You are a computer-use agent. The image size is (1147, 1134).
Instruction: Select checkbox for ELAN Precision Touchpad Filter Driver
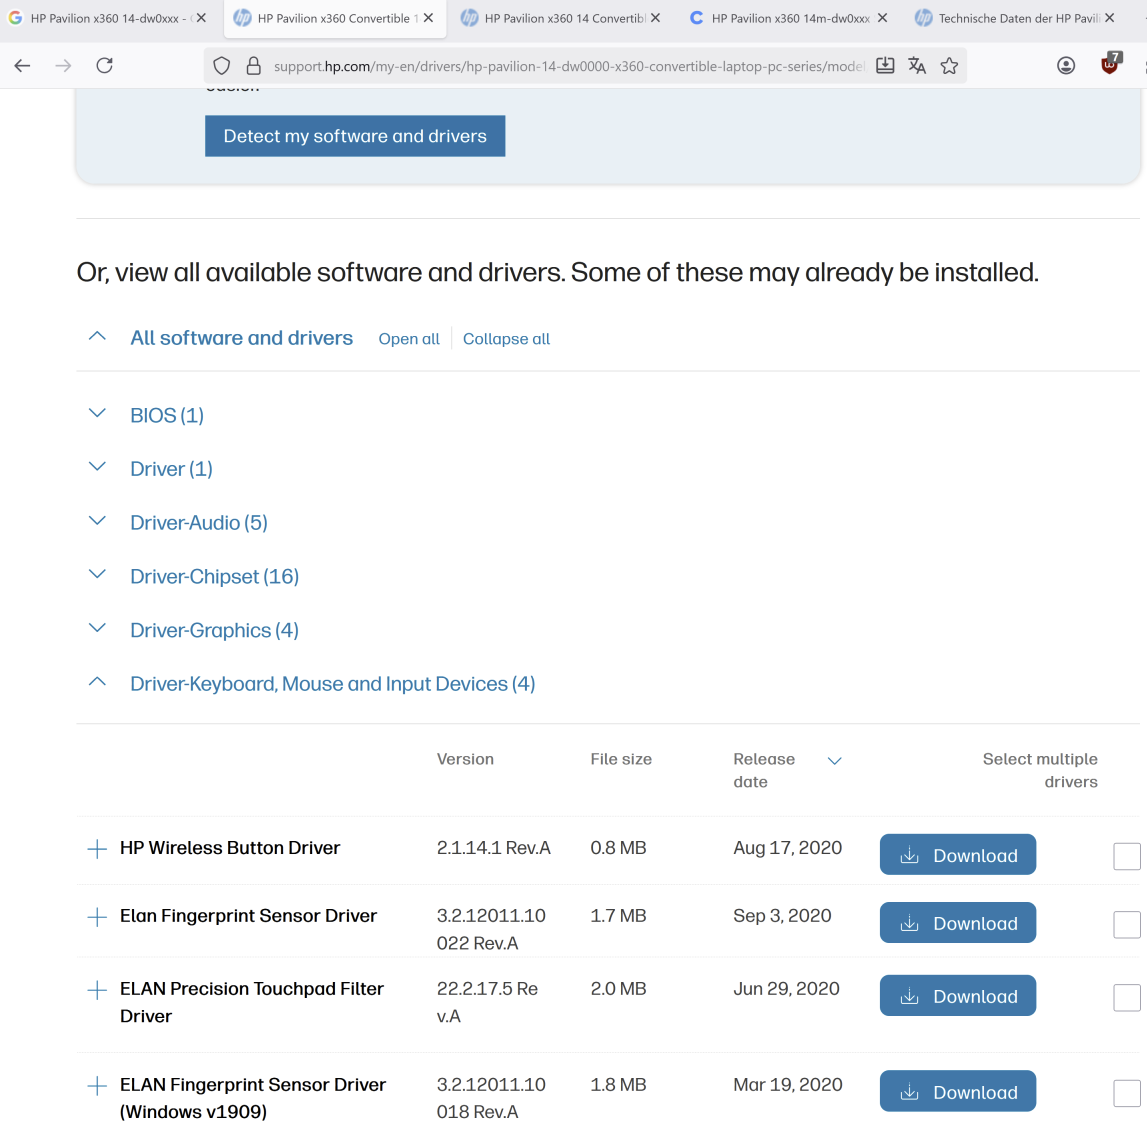click(x=1127, y=997)
